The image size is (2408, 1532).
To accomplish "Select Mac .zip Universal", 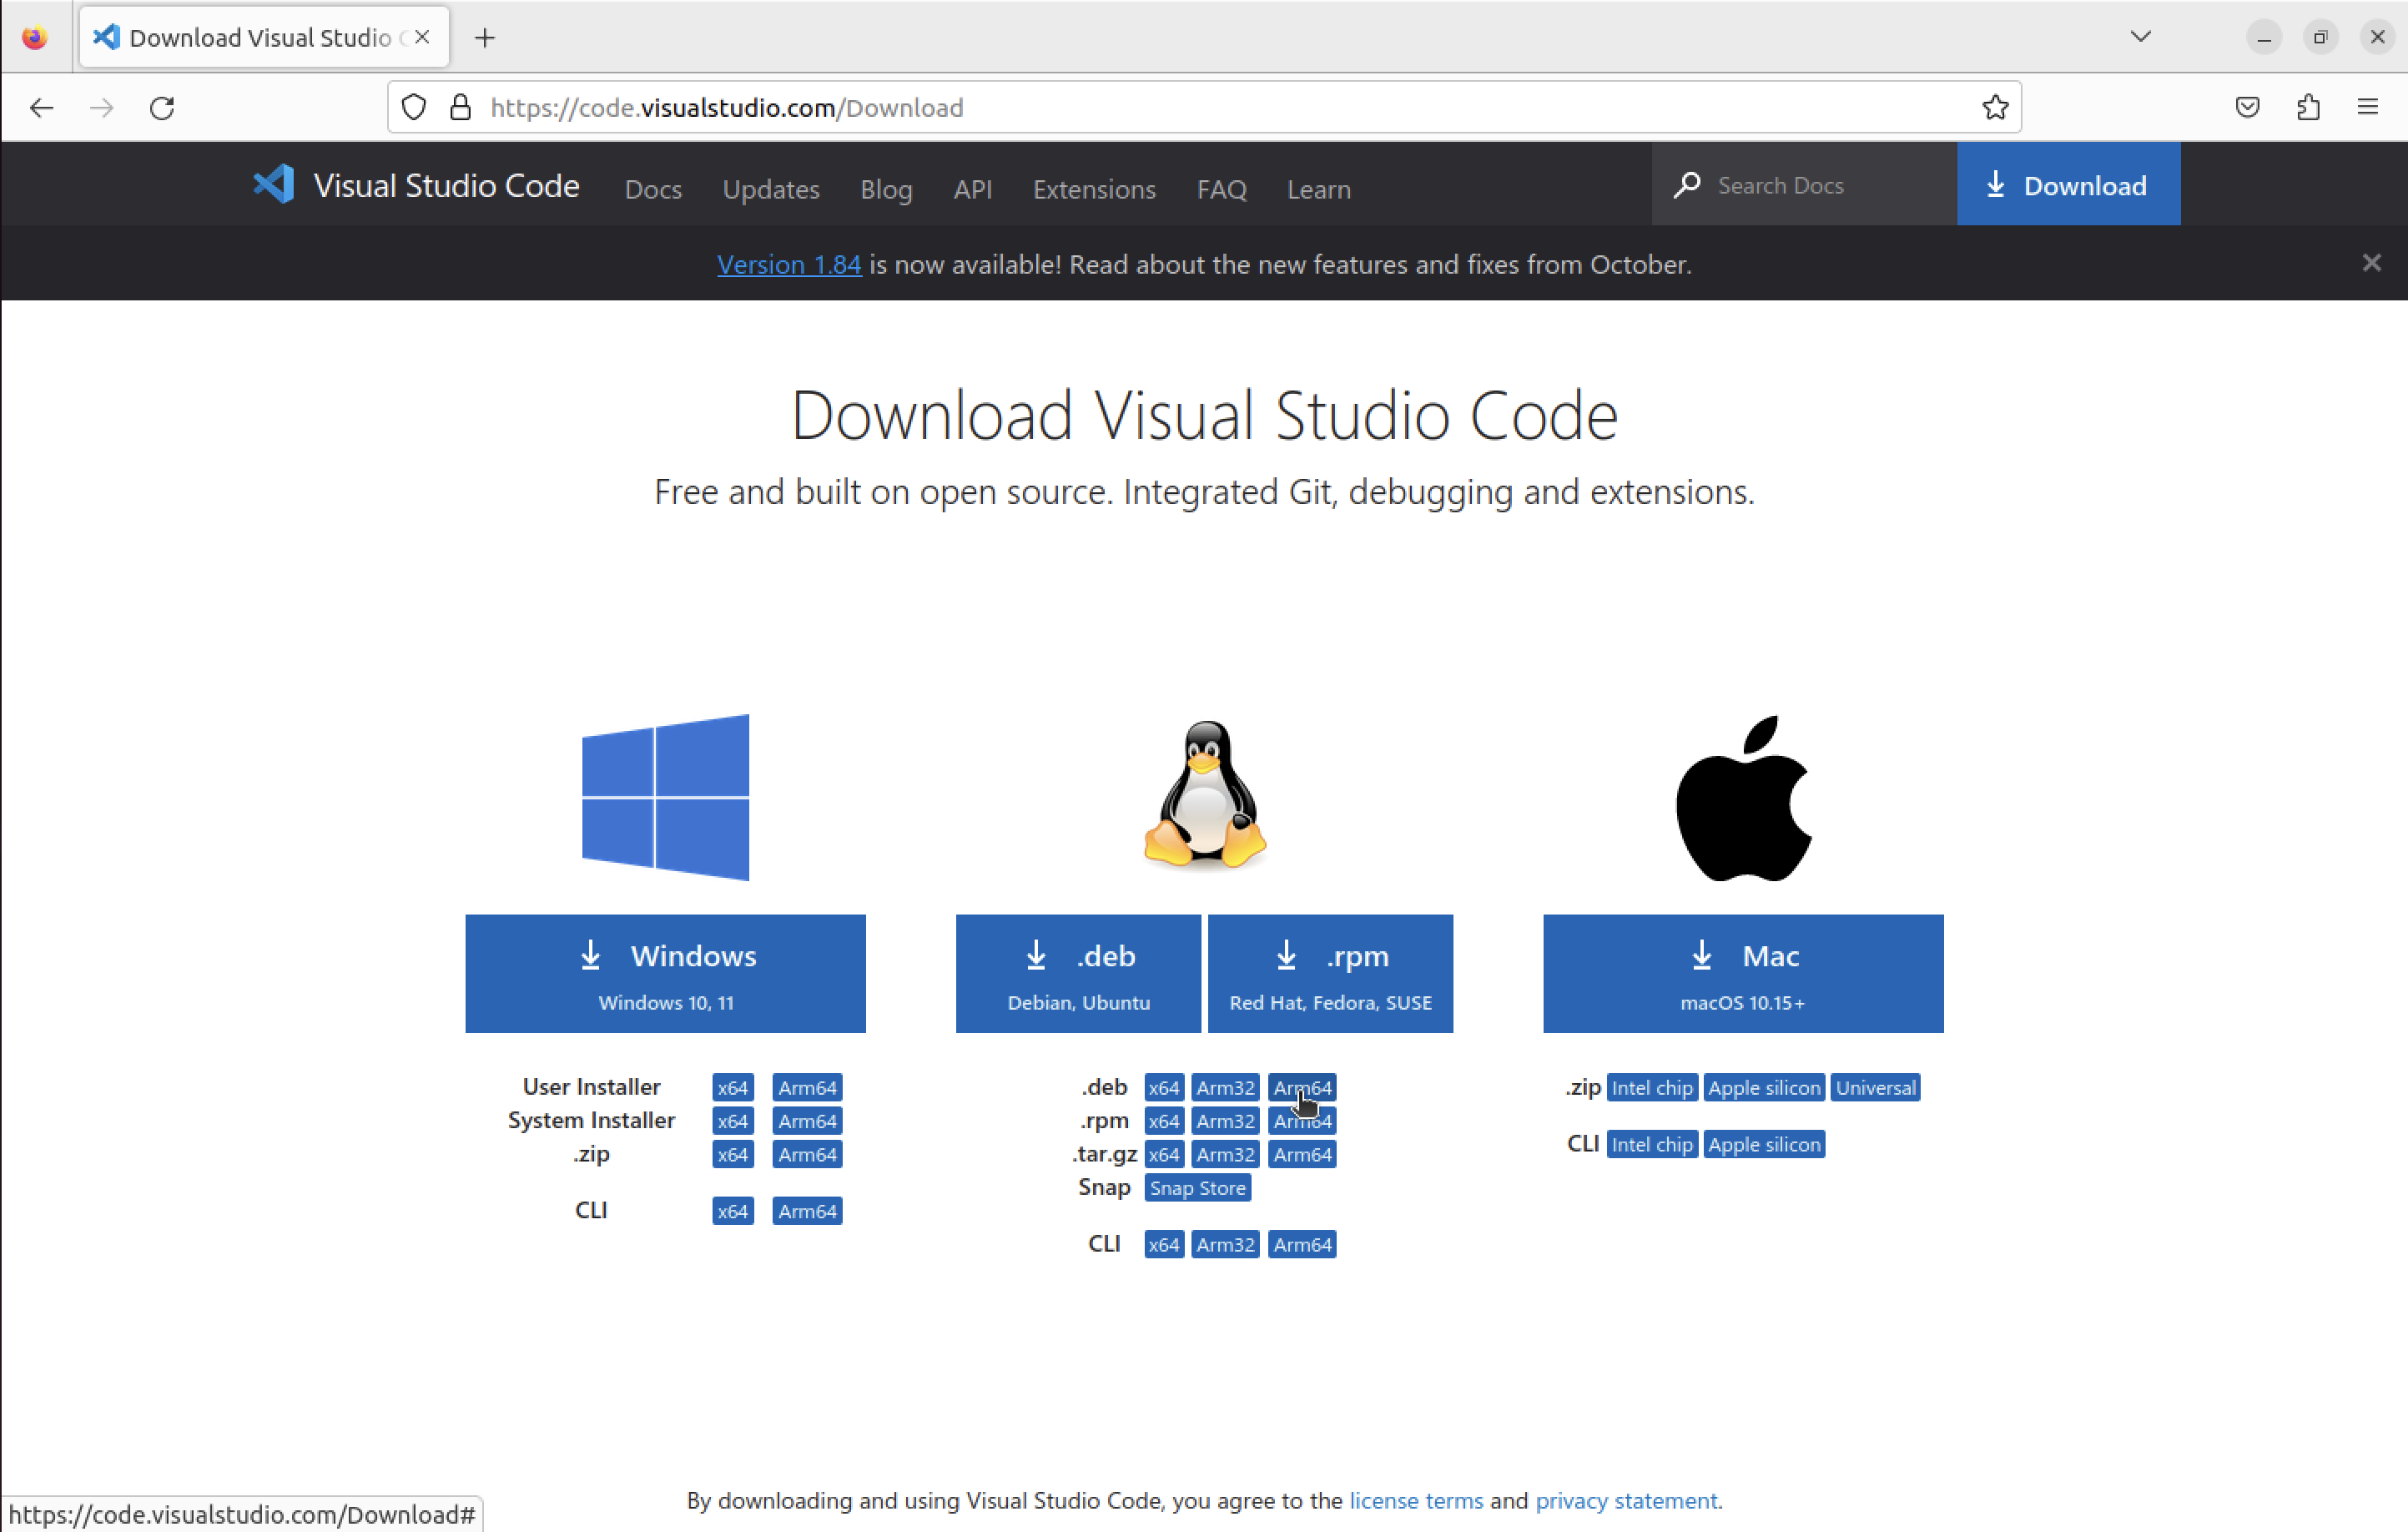I will [x=1875, y=1087].
